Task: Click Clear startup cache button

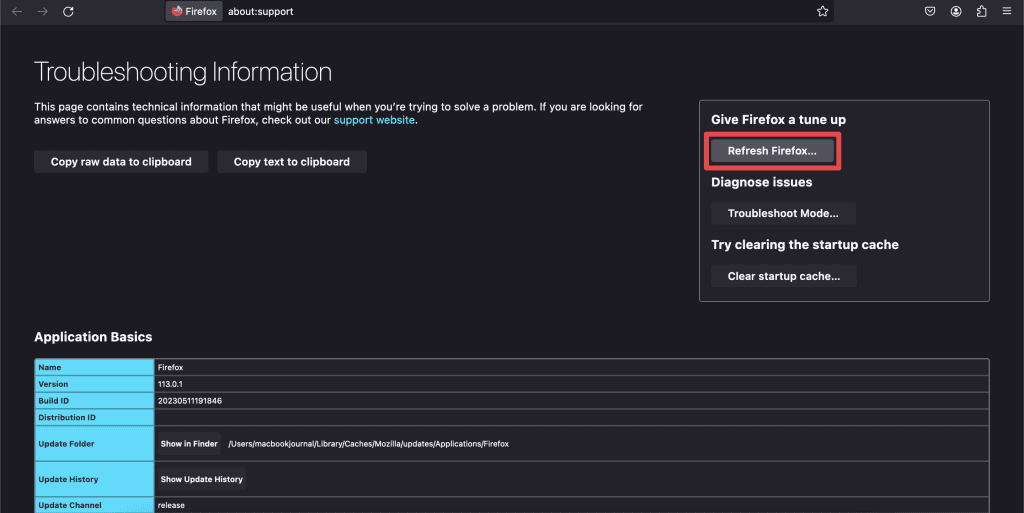Action: click(784, 276)
